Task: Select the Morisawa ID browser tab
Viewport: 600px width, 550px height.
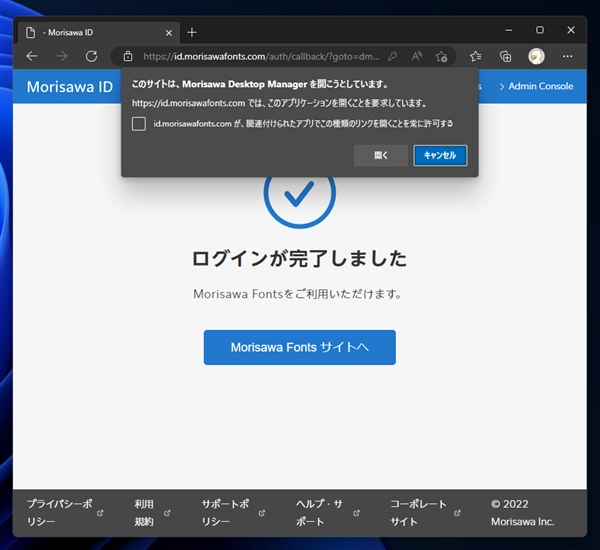Action: point(98,33)
